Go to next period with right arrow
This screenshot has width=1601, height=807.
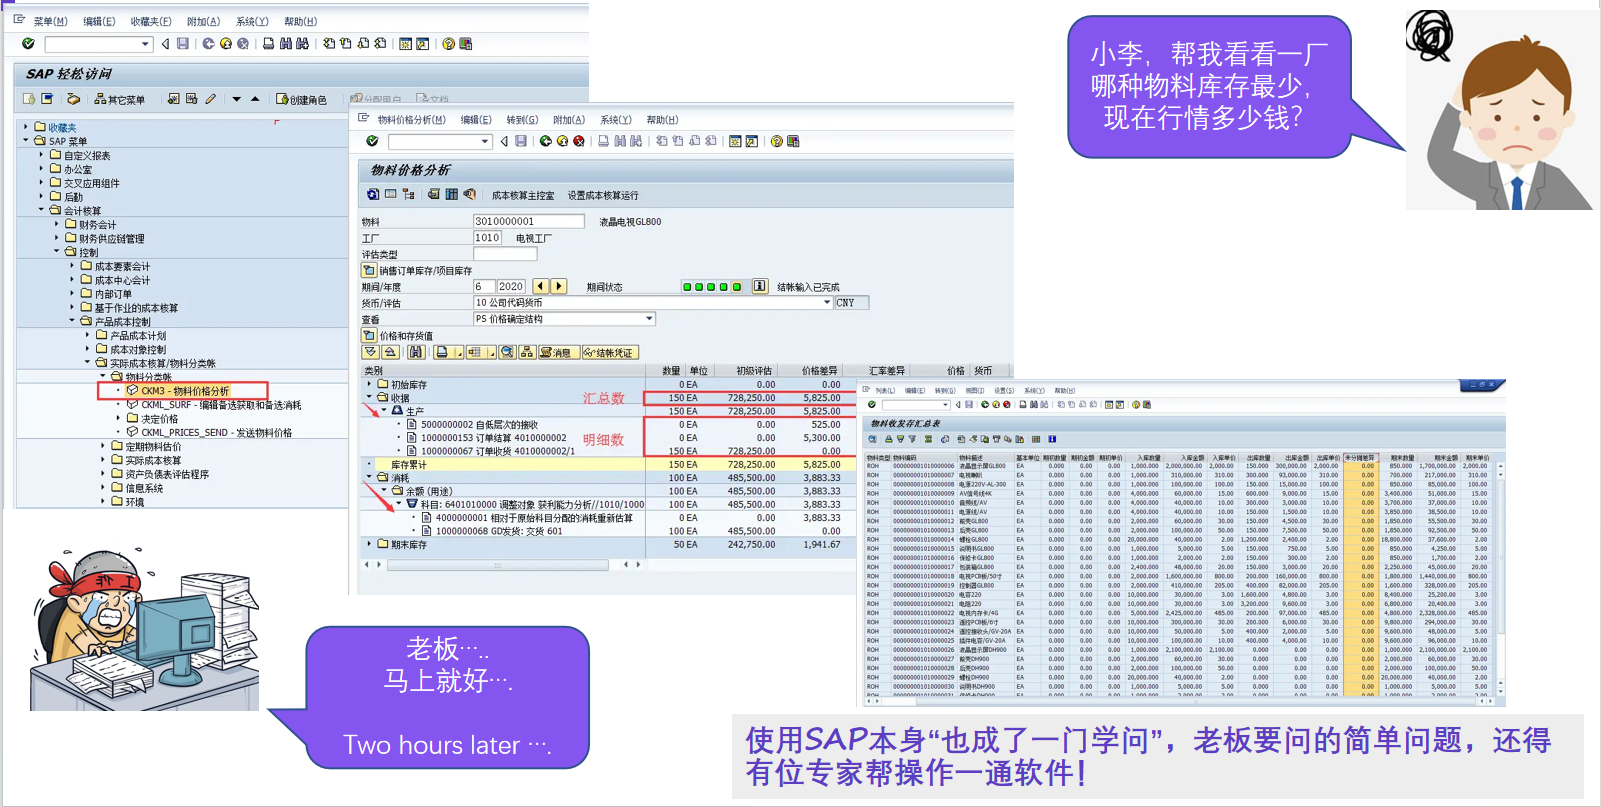coord(559,286)
